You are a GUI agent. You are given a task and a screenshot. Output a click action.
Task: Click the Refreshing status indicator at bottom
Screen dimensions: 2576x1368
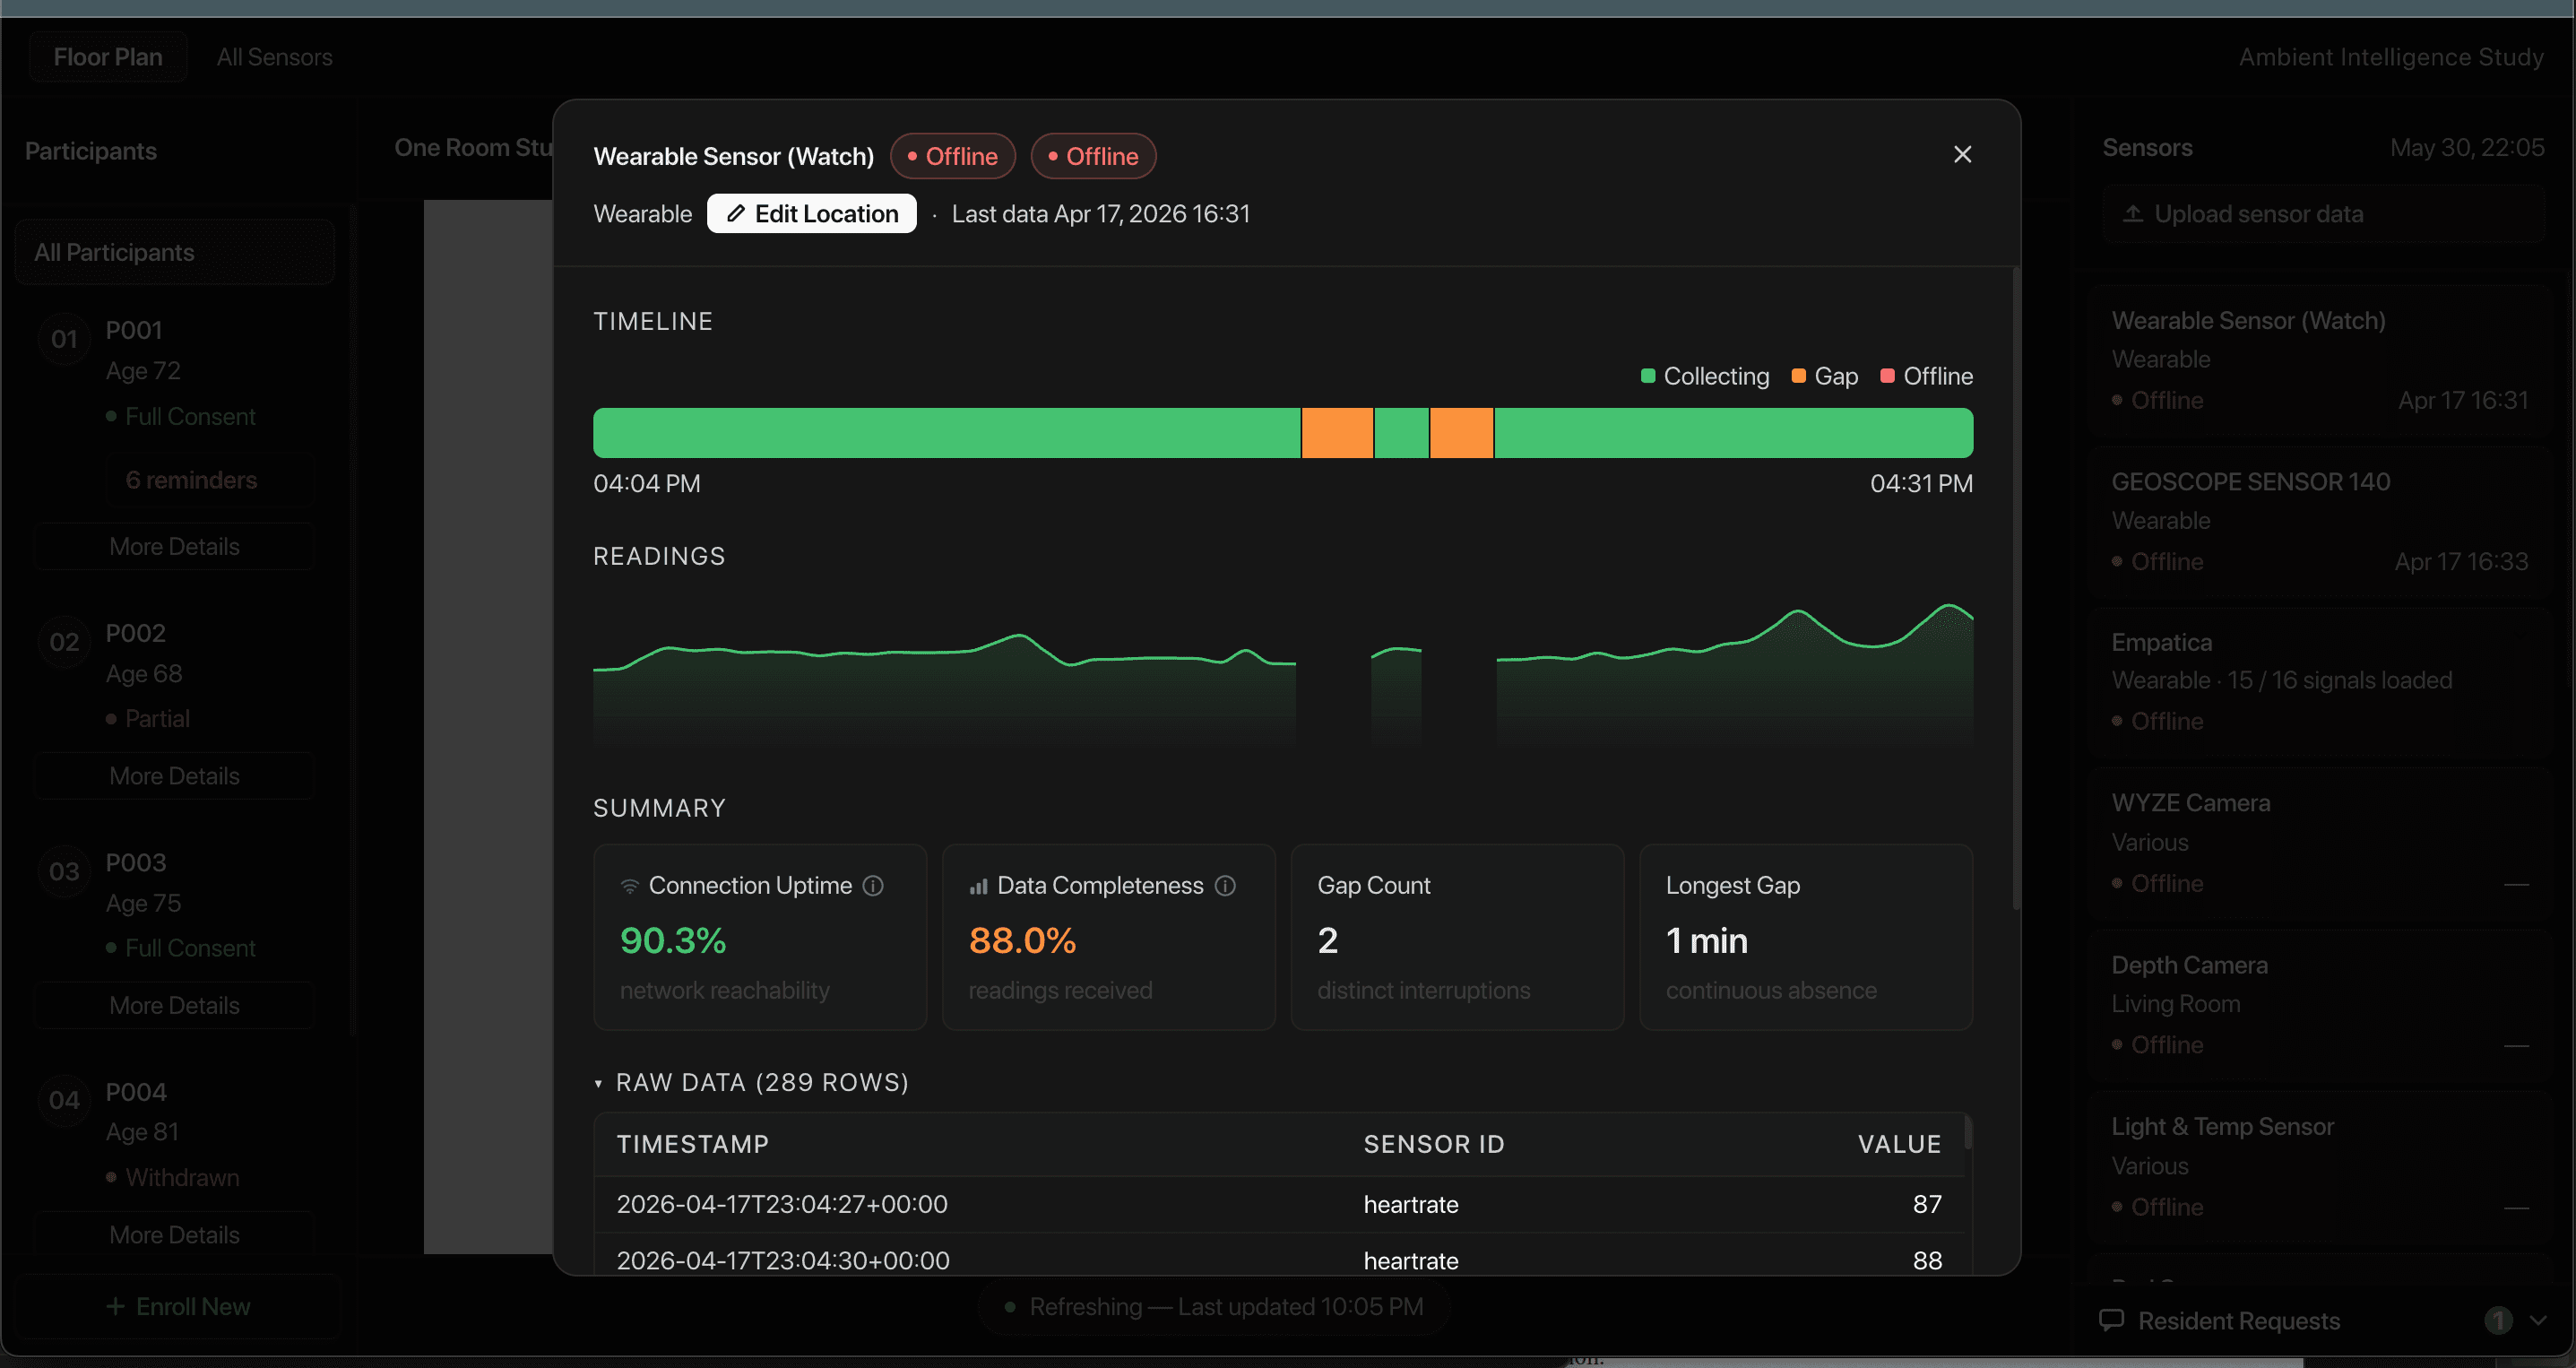(1214, 1306)
